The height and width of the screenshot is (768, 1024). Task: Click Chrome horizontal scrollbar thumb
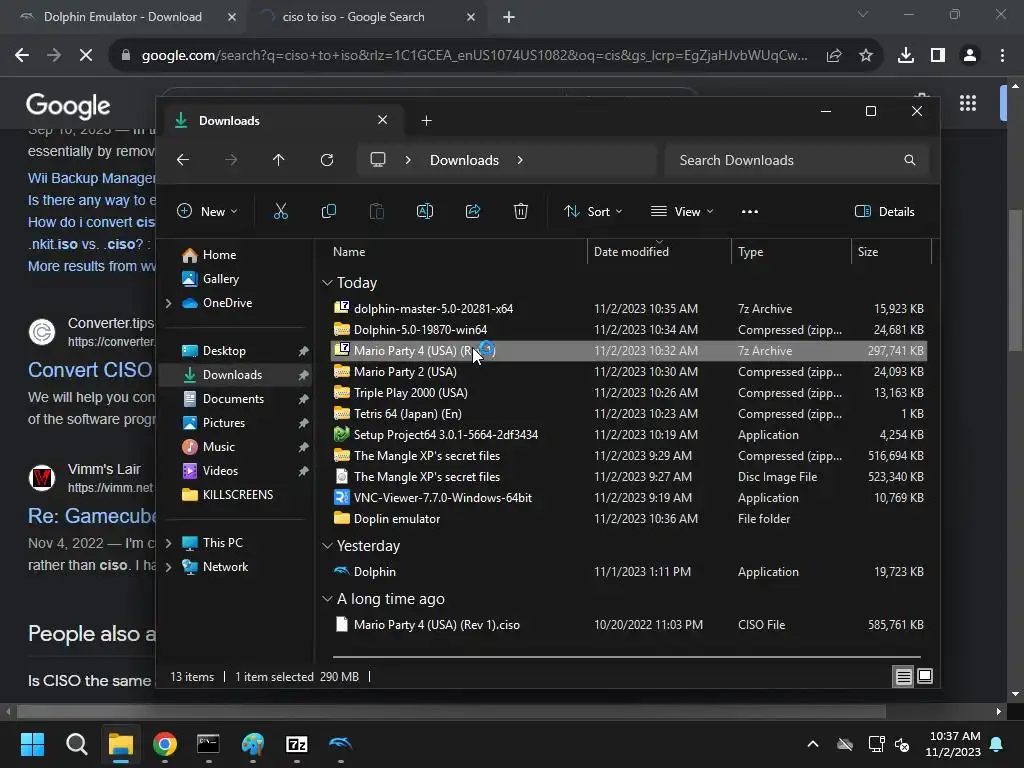[x=451, y=711]
